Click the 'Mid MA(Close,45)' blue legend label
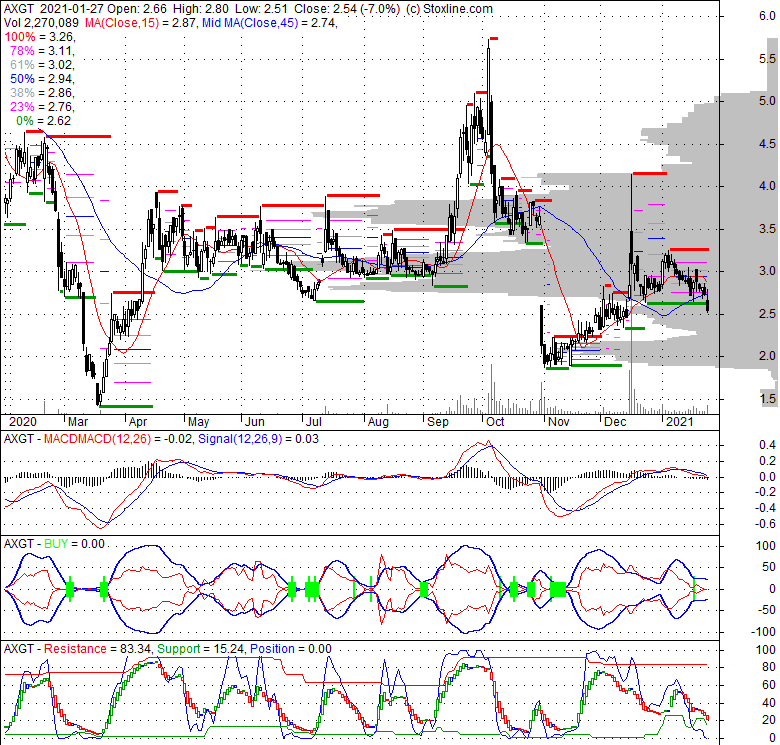 point(250,23)
